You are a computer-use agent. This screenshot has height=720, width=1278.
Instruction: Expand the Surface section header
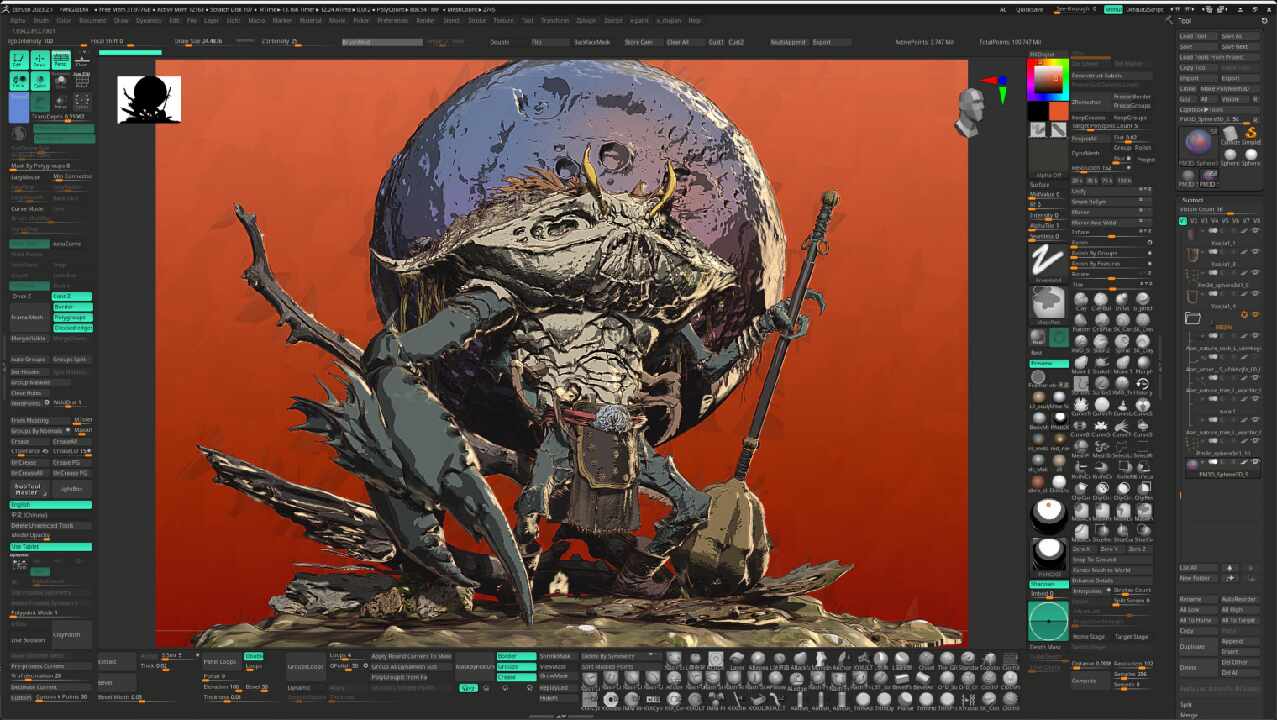tap(1040, 185)
